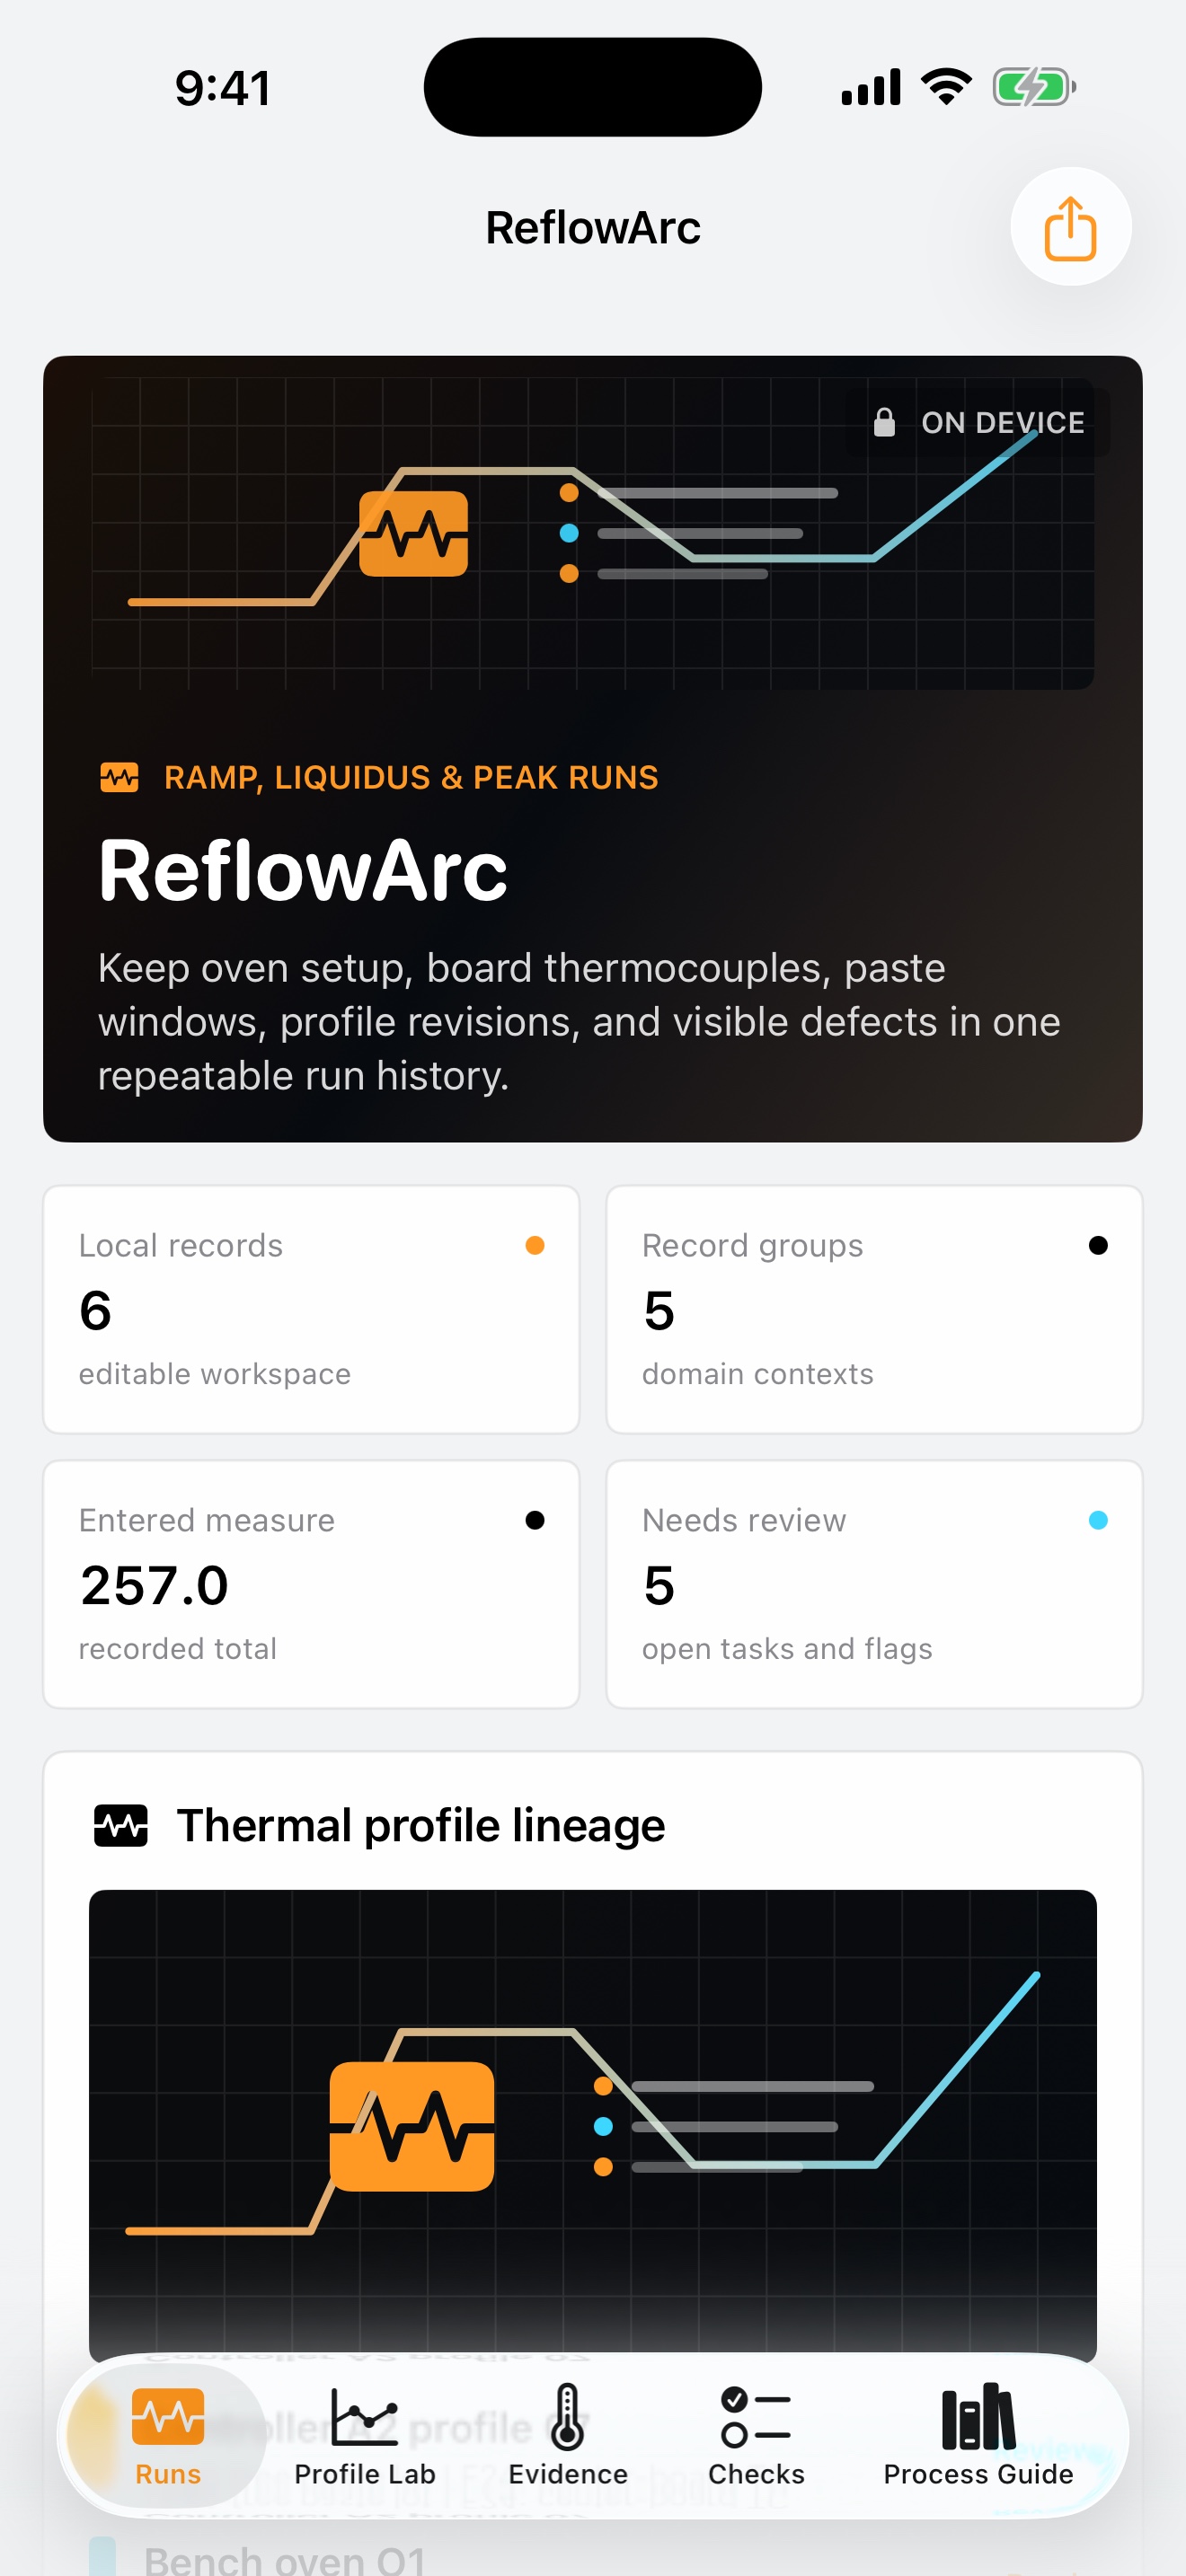Screen dimensions: 1186x2576
Task: Open the Evidence tab
Action: click(567, 2438)
